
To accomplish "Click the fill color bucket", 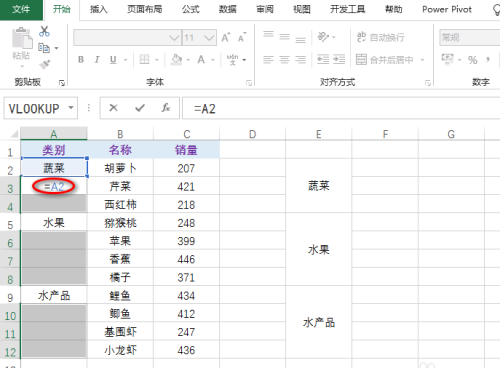I will tap(176, 60).
